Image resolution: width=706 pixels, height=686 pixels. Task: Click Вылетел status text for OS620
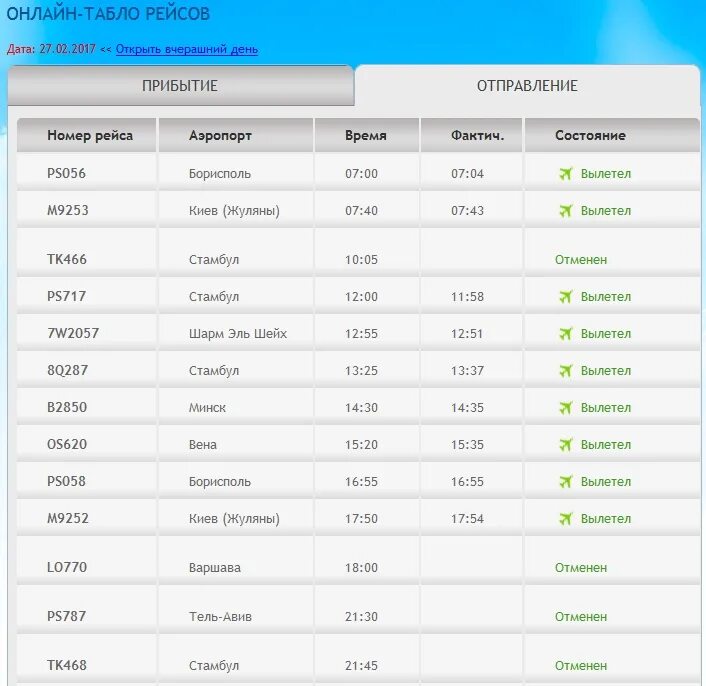tap(606, 444)
